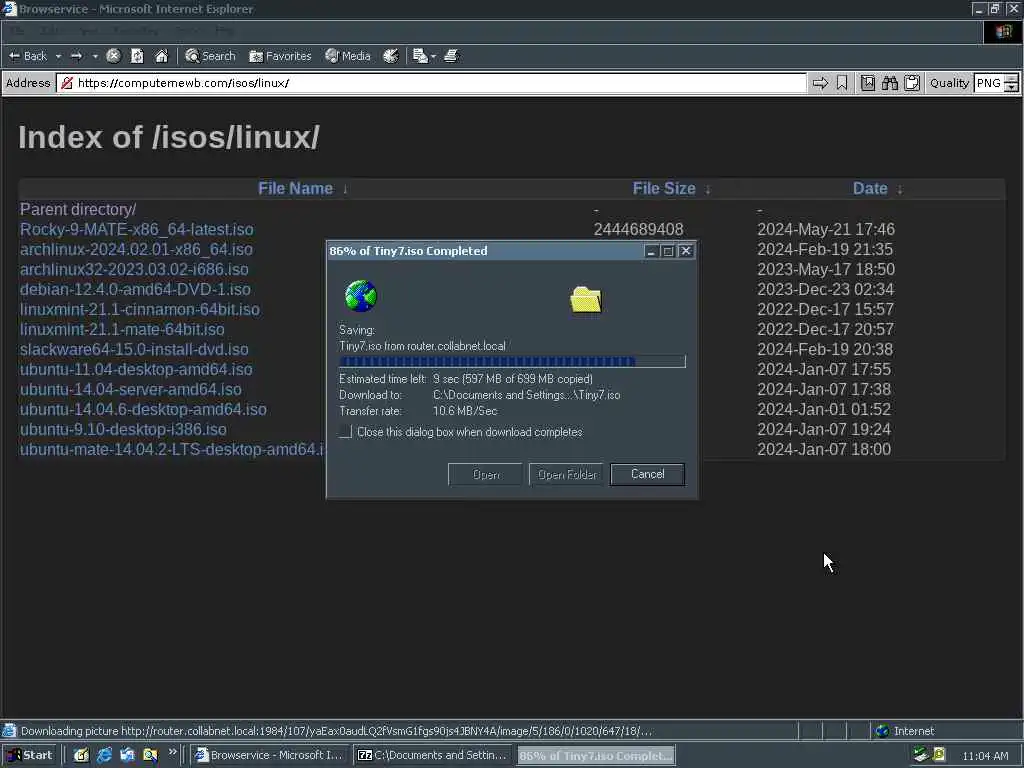Click file size value 2444689408
The height and width of the screenshot is (768, 1024).
click(638, 229)
